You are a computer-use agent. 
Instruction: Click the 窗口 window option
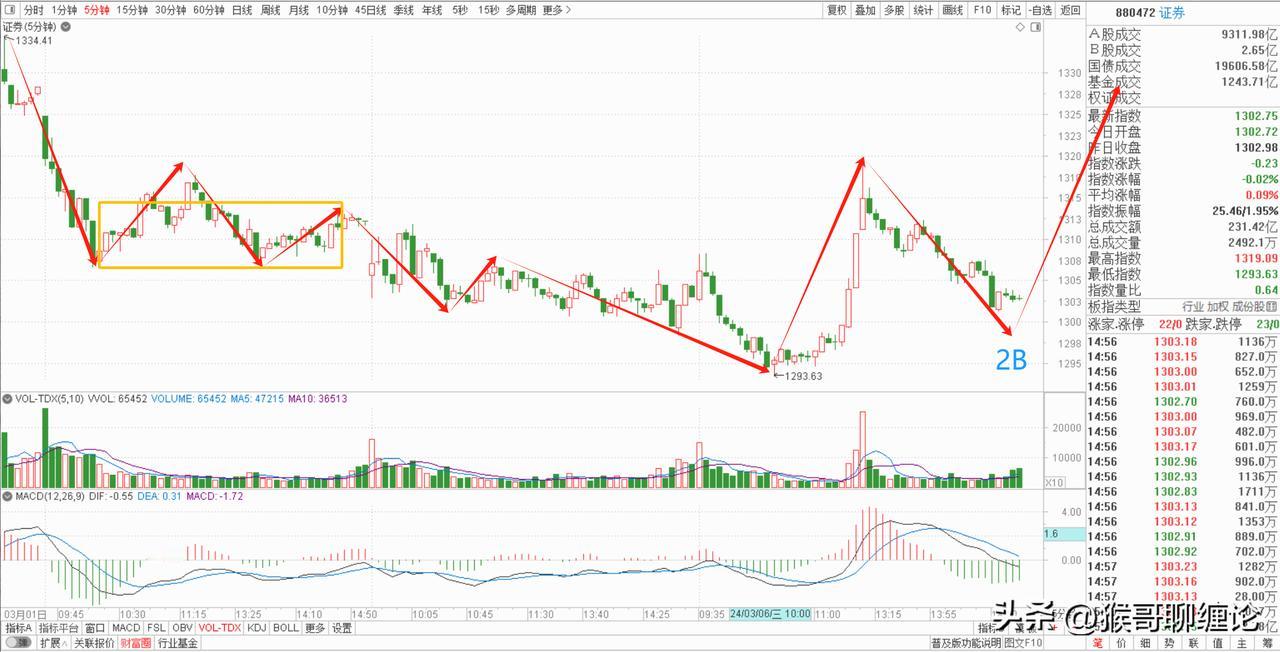click(95, 628)
